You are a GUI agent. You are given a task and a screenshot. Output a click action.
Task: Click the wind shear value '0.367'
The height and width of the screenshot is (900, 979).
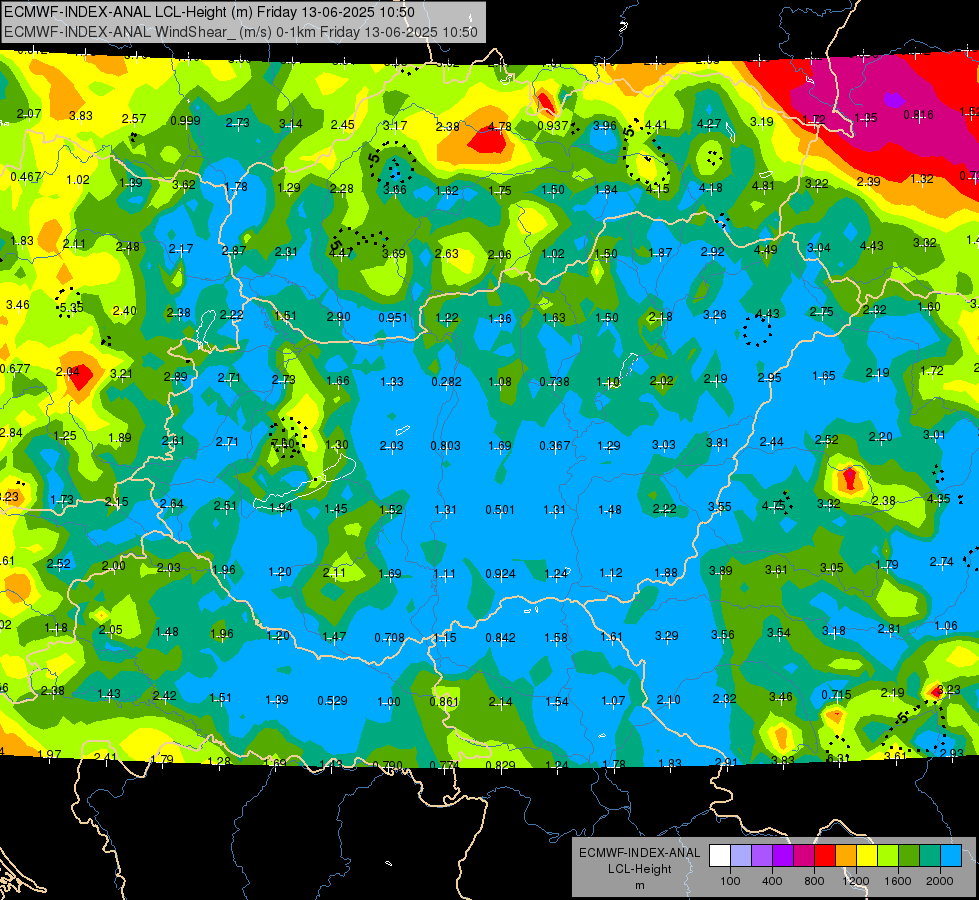(x=554, y=445)
